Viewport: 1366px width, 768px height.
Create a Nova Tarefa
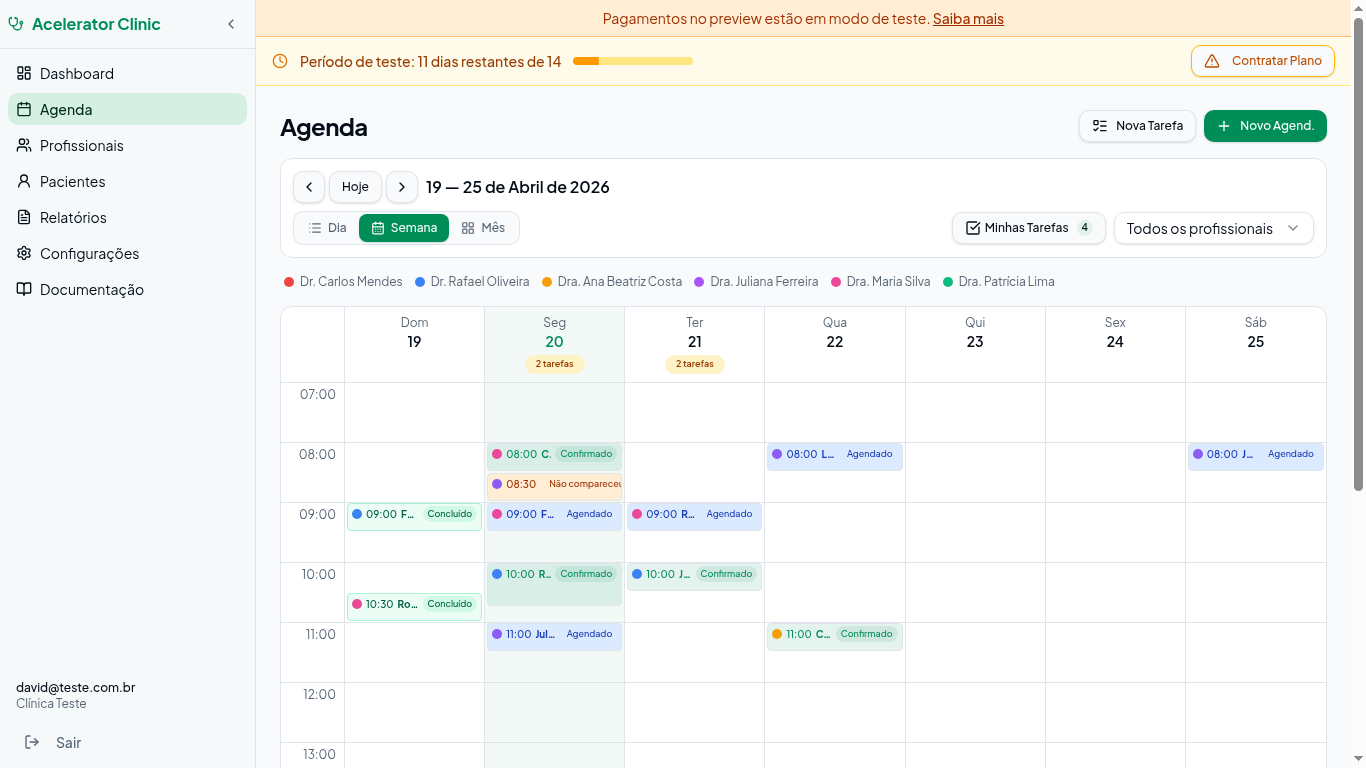[x=1137, y=126]
